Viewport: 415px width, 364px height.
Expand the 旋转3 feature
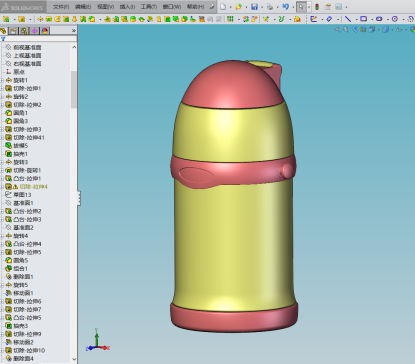[x=2, y=162]
